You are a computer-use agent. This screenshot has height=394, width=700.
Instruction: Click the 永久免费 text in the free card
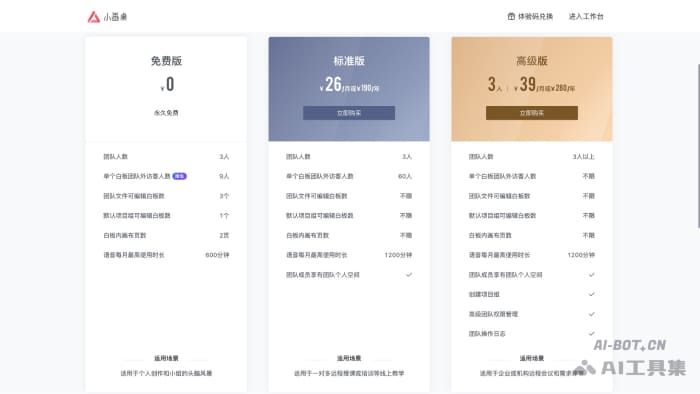click(x=166, y=113)
